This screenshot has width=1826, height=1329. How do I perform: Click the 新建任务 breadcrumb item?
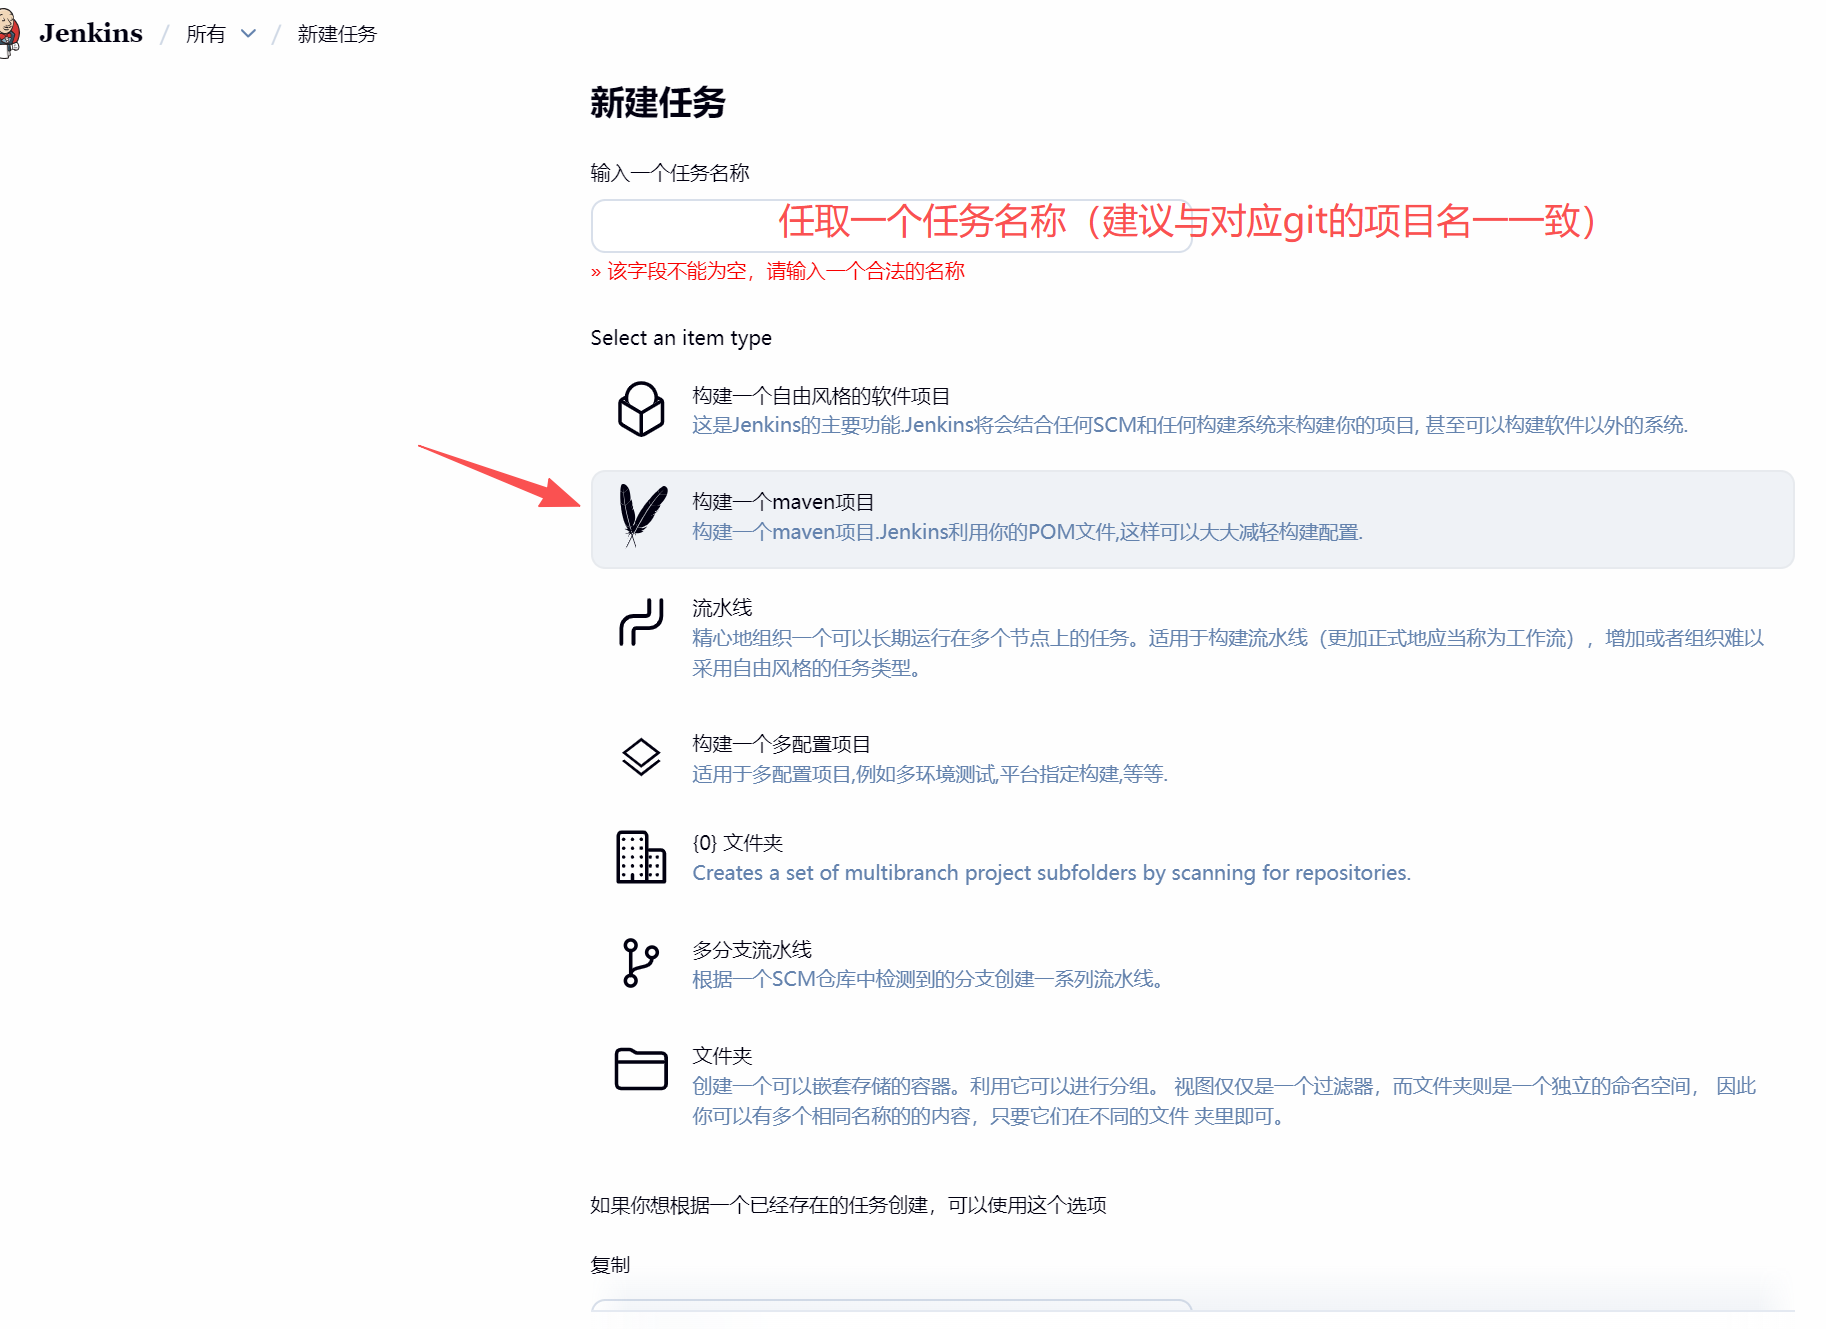337,34
